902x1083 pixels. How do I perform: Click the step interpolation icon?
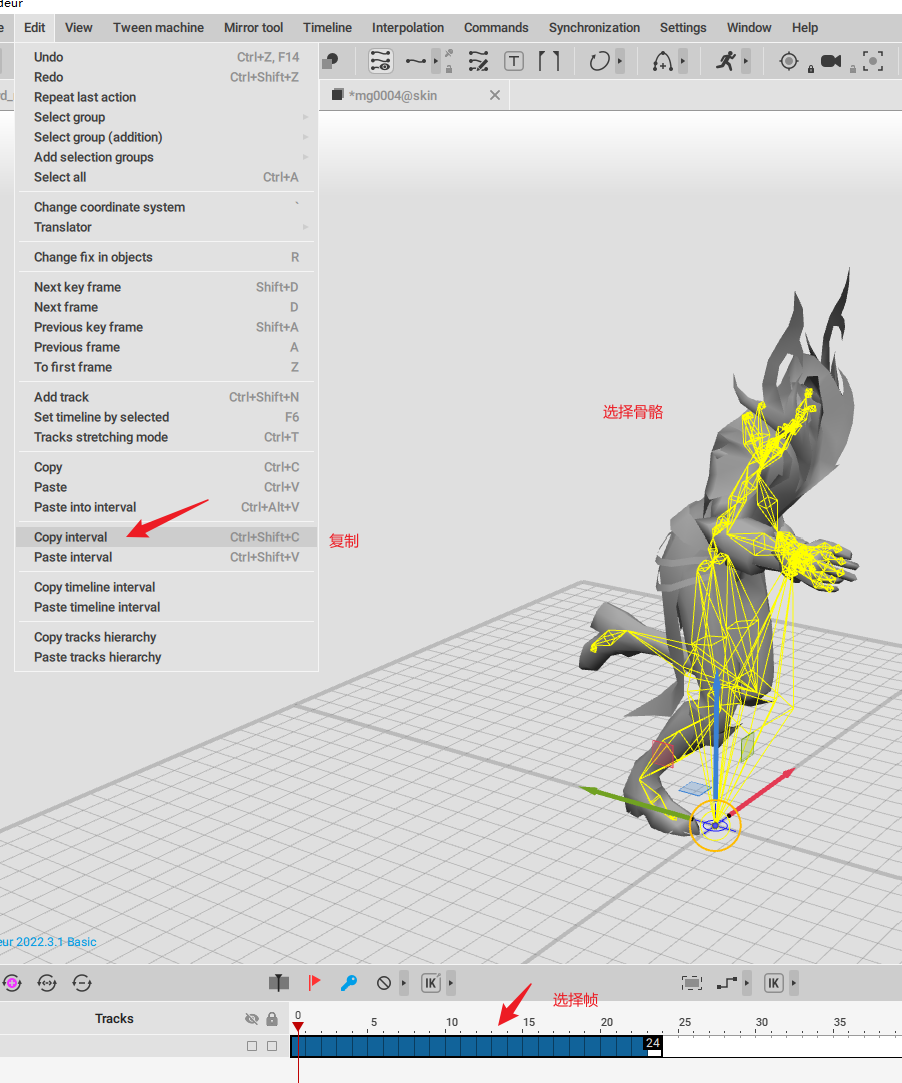[727, 982]
